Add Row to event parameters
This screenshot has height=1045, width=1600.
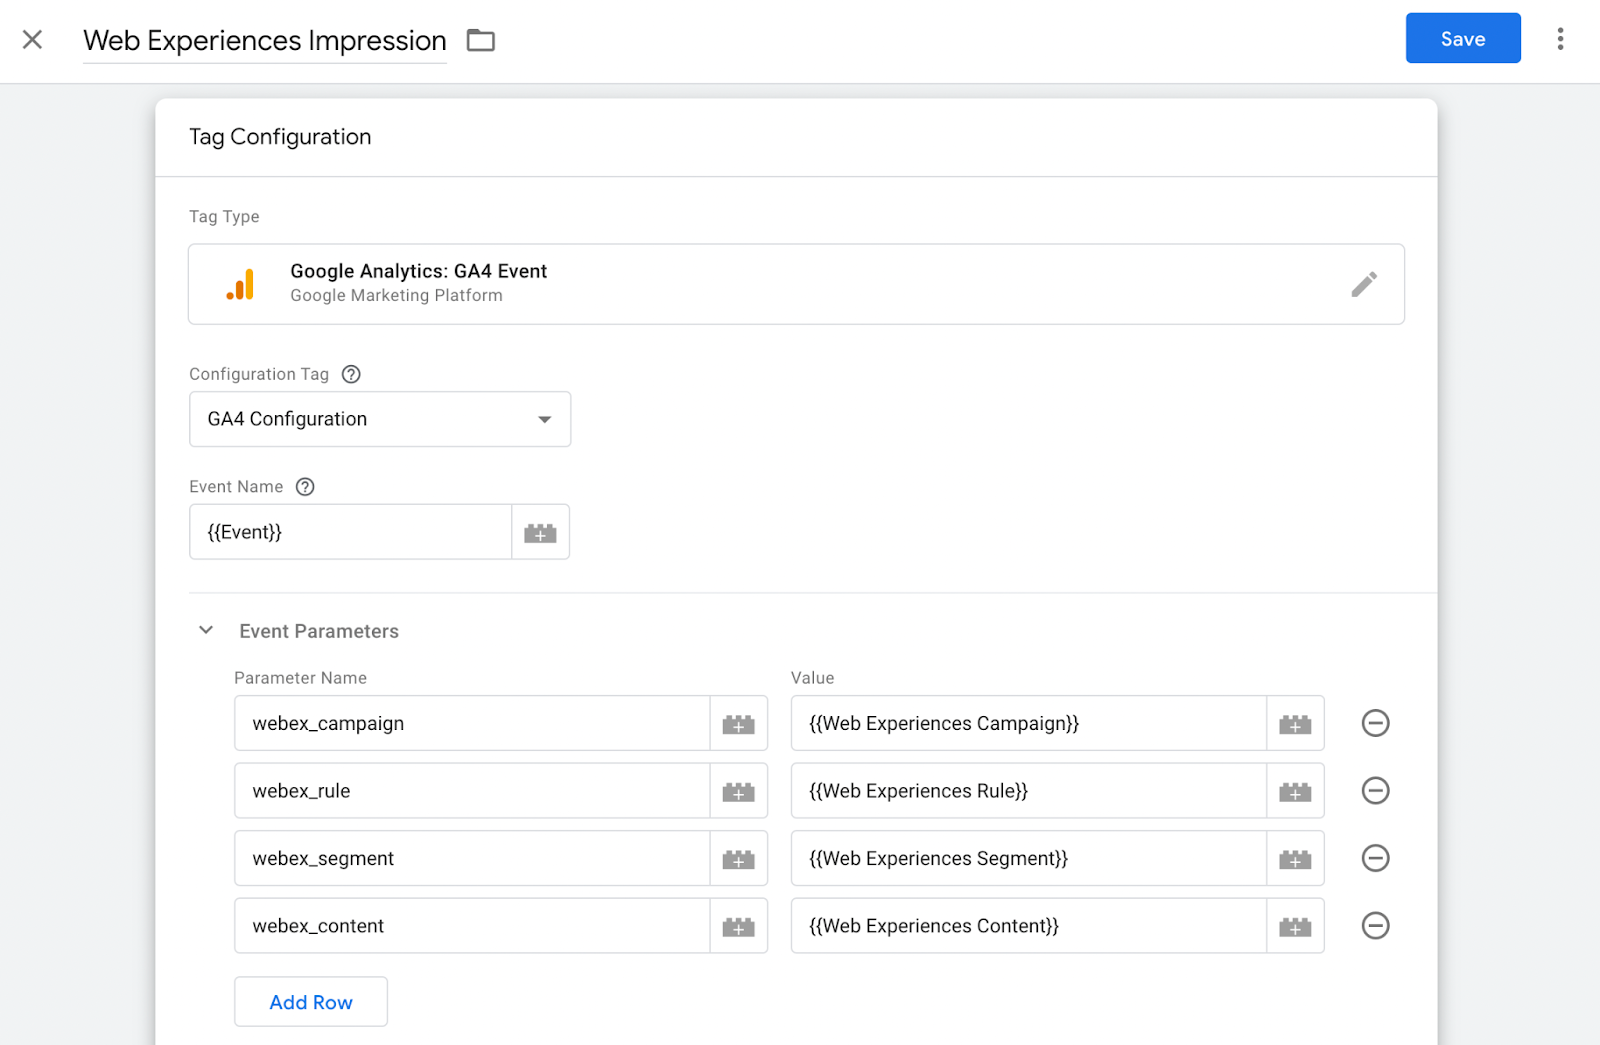click(x=311, y=1002)
